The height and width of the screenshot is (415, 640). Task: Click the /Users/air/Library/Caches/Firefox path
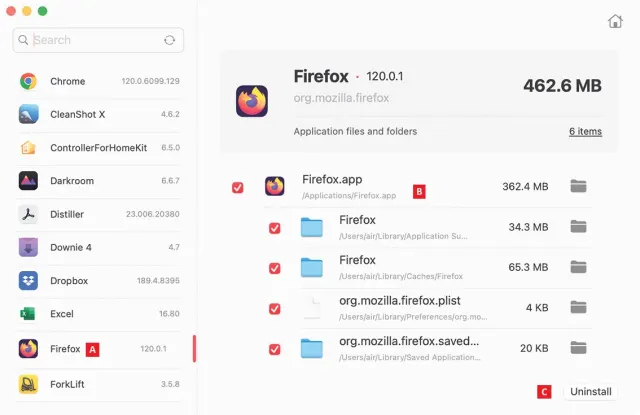click(x=401, y=277)
